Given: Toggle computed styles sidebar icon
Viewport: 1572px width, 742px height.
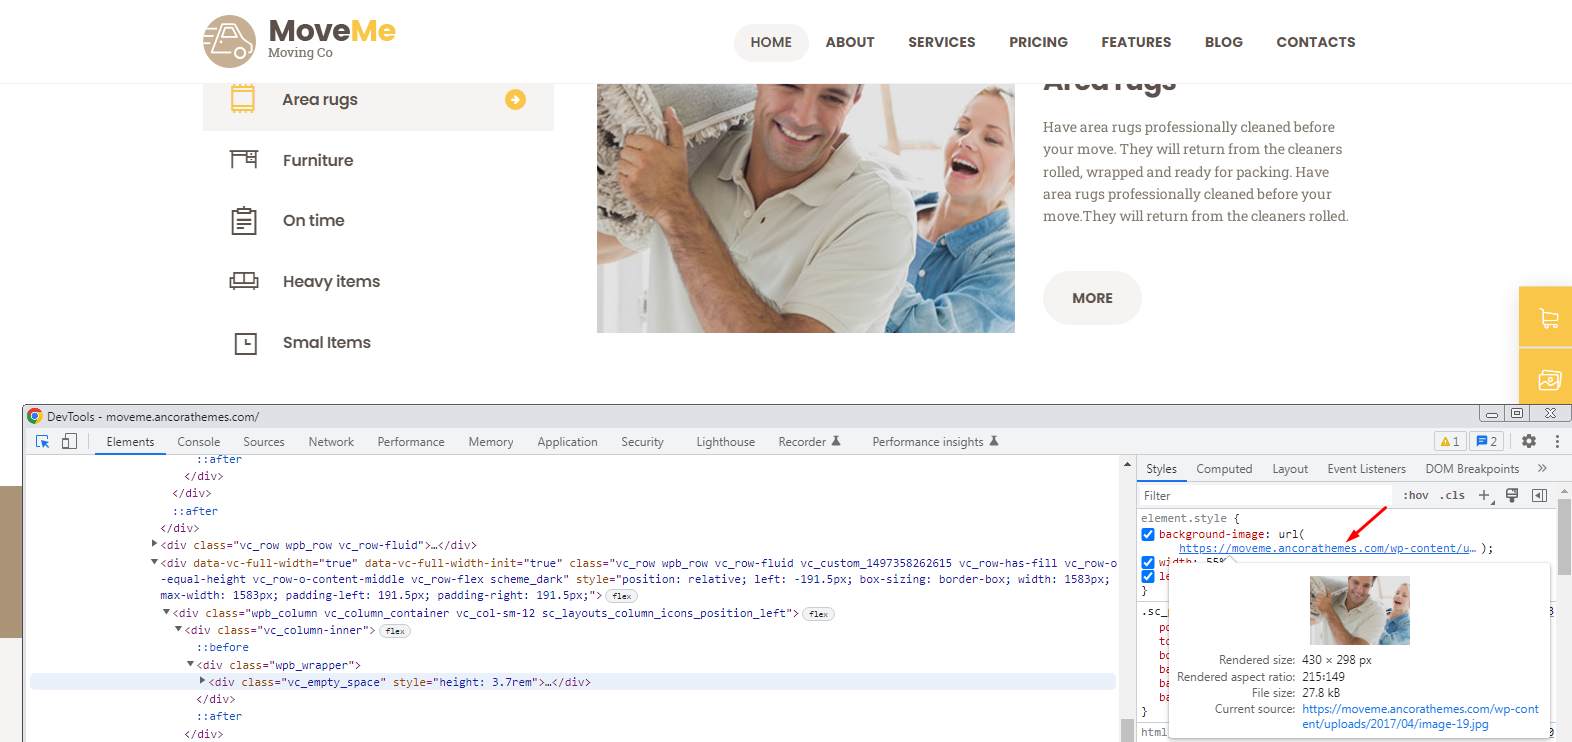Looking at the screenshot, I should pyautogui.click(x=1539, y=495).
